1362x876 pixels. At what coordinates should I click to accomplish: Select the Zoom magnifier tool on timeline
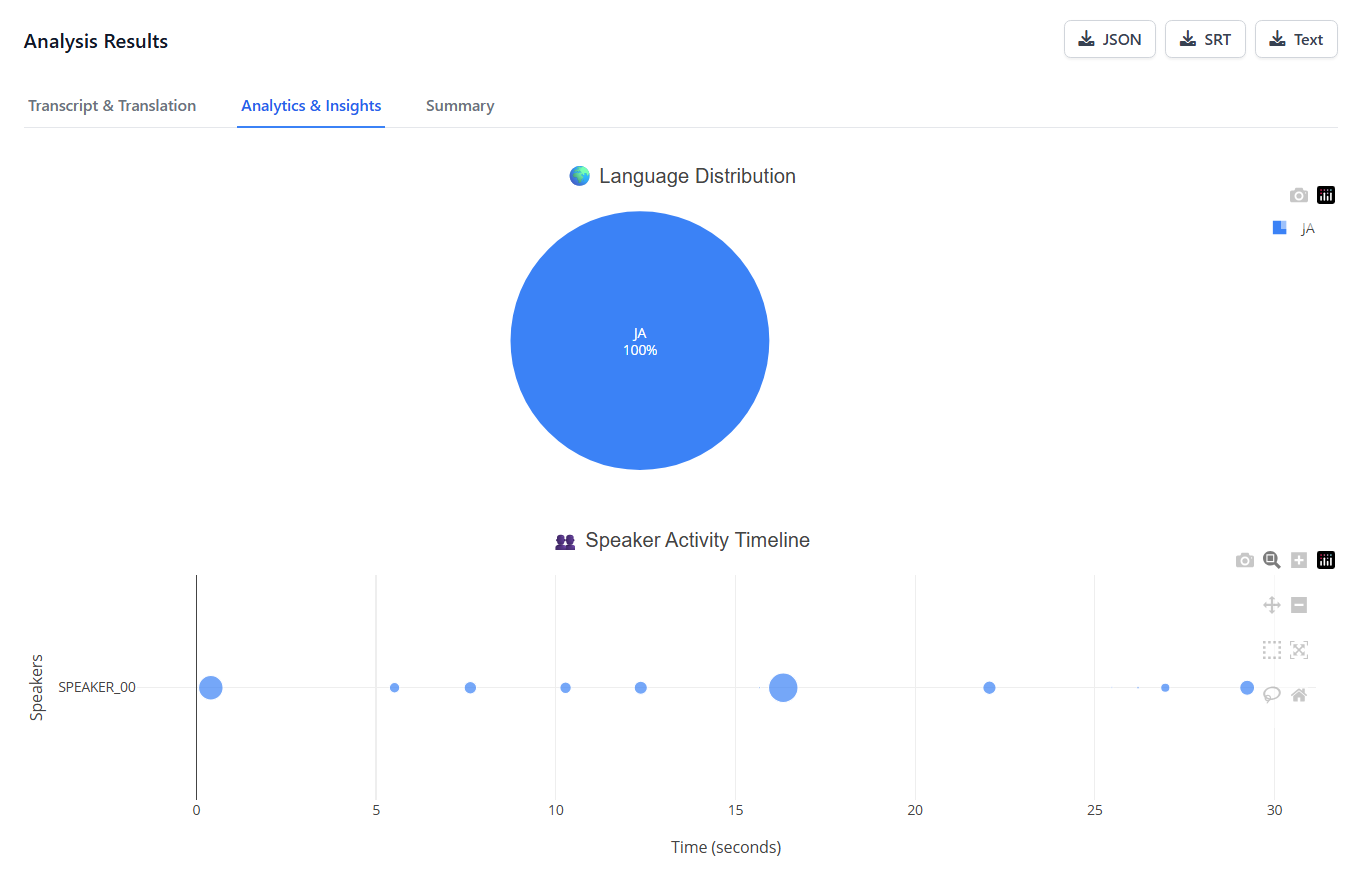[1271, 560]
